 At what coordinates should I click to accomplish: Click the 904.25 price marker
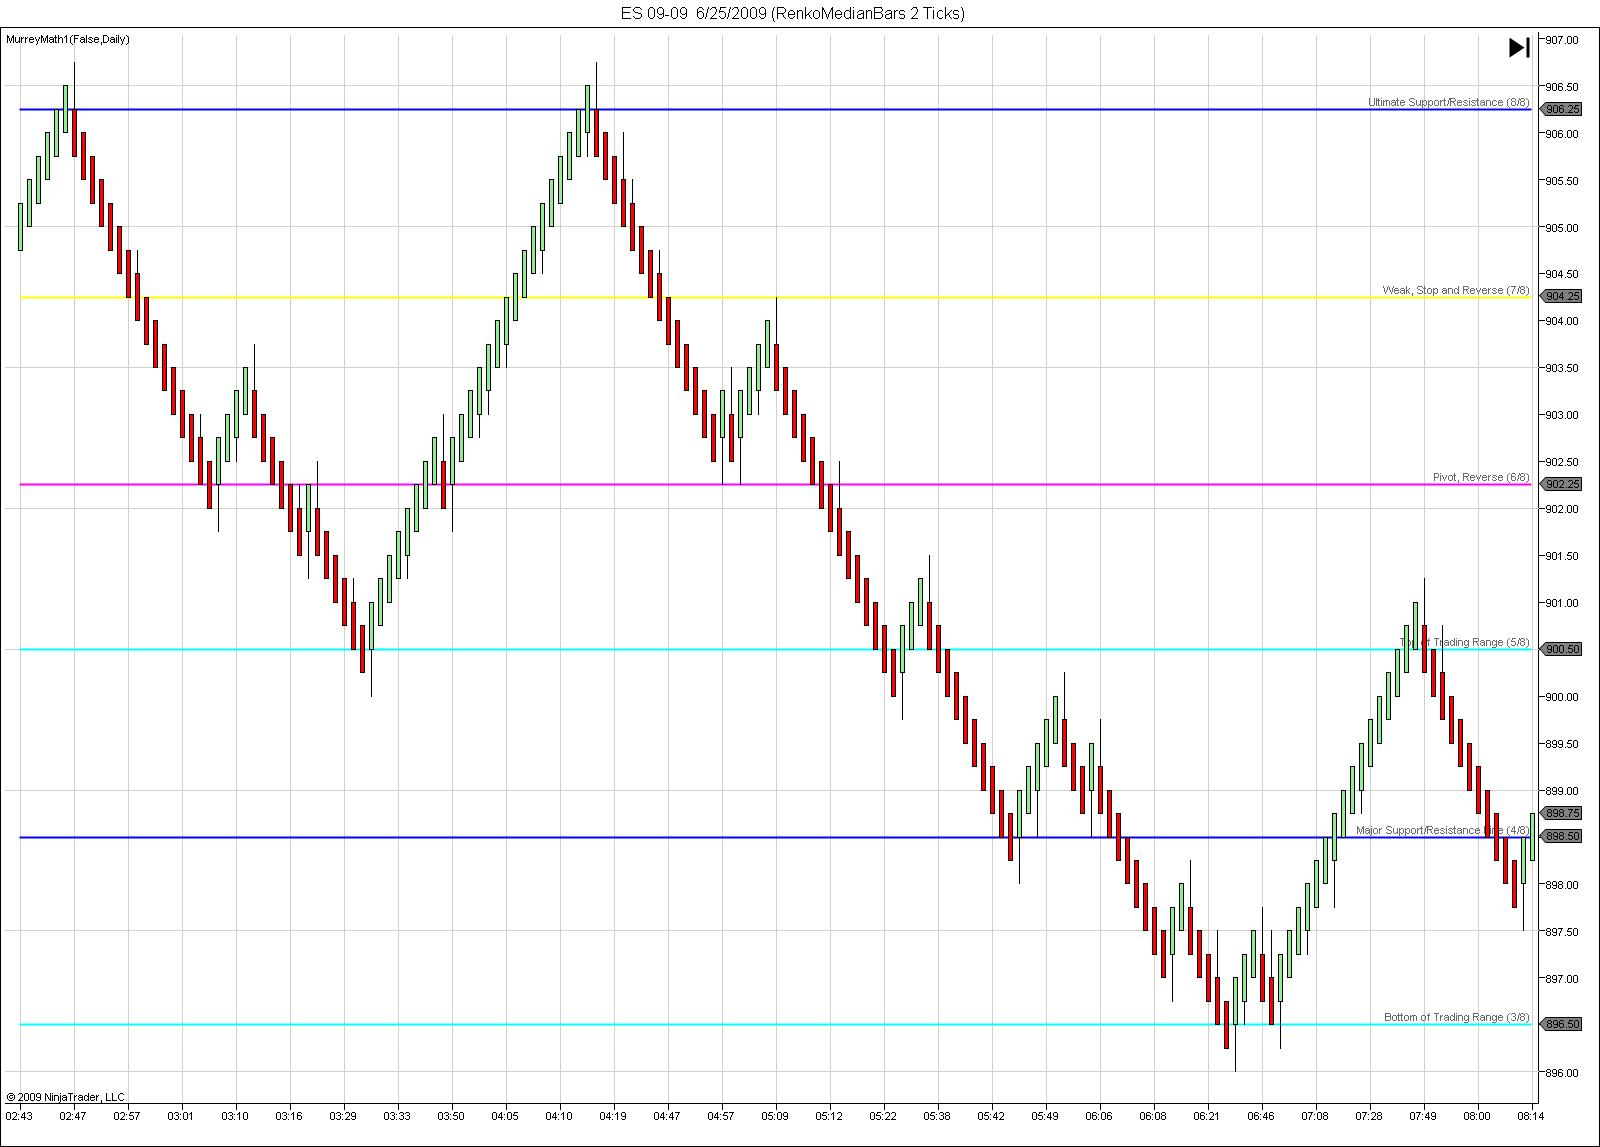(x=1562, y=296)
